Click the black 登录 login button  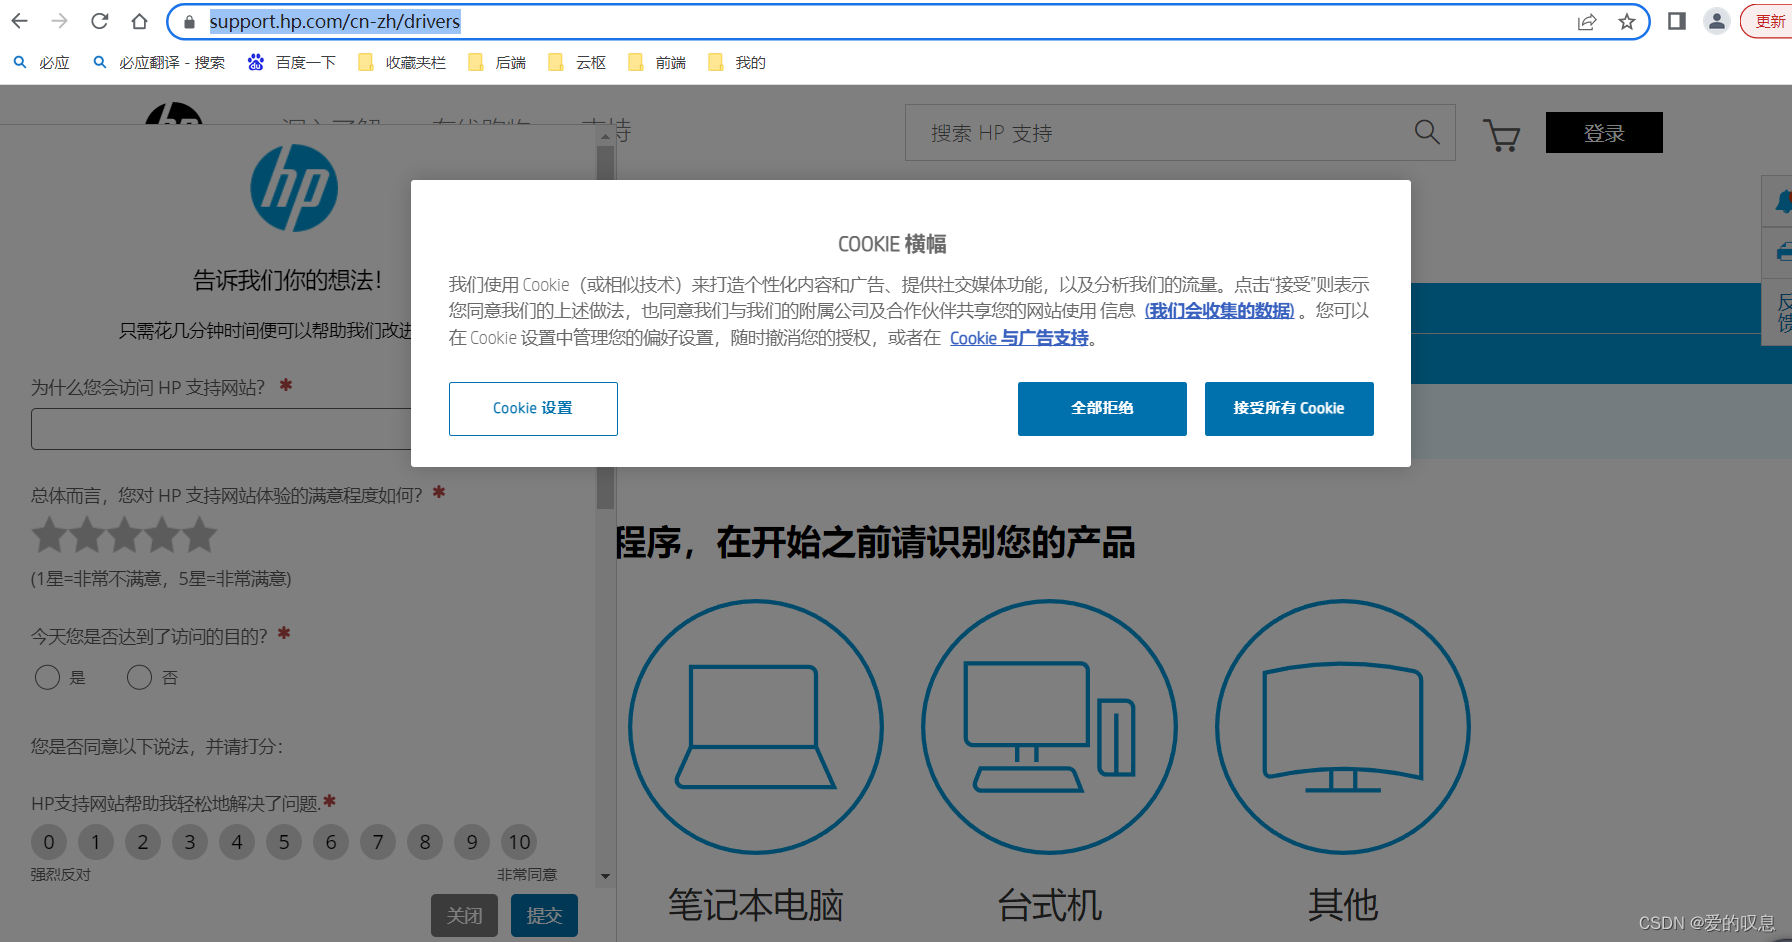1604,133
